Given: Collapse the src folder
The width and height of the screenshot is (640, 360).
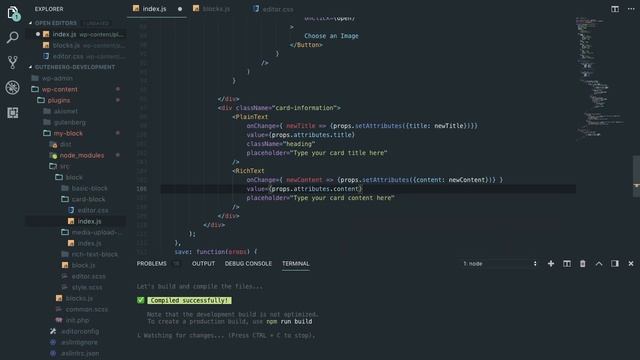Looking at the screenshot, I should pyautogui.click(x=64, y=166).
